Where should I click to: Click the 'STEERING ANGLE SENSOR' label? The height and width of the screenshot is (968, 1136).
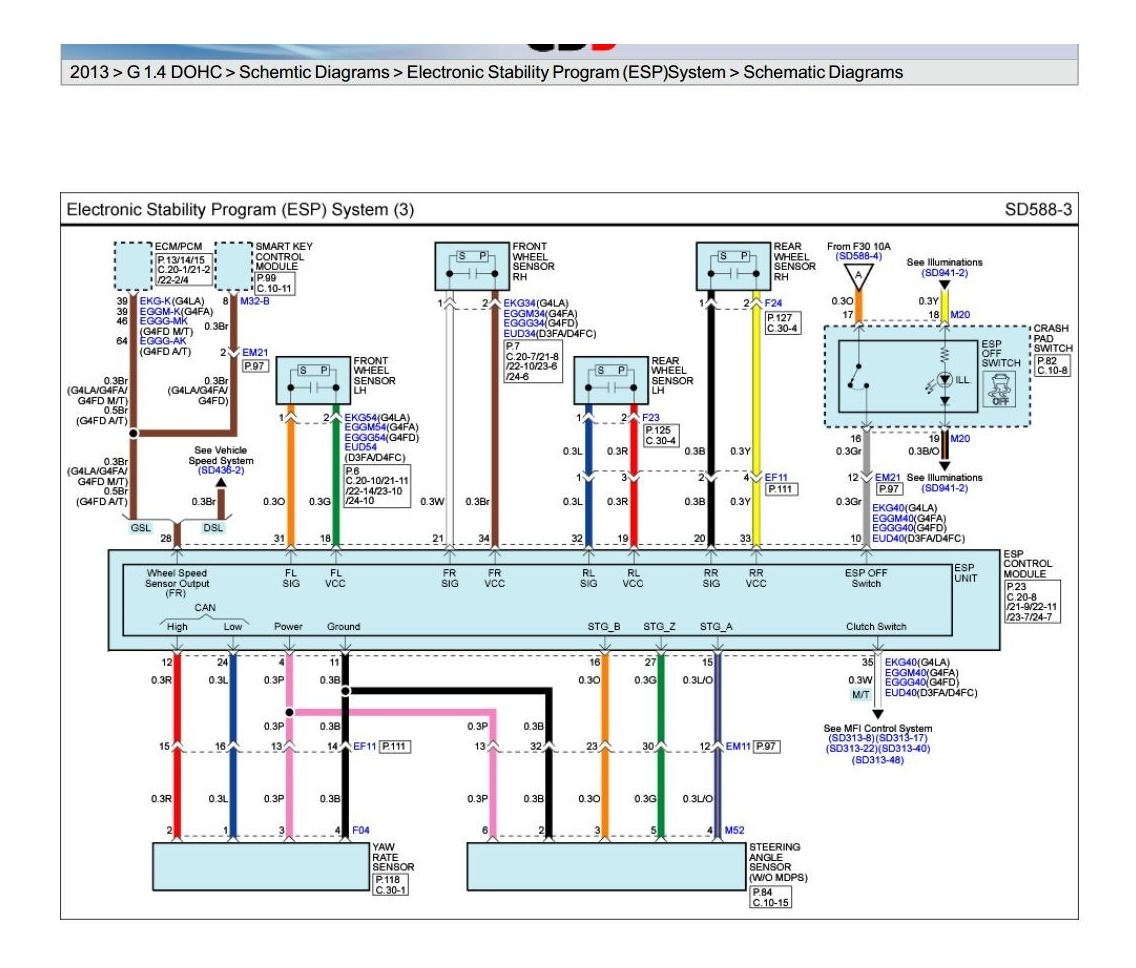pos(774,857)
